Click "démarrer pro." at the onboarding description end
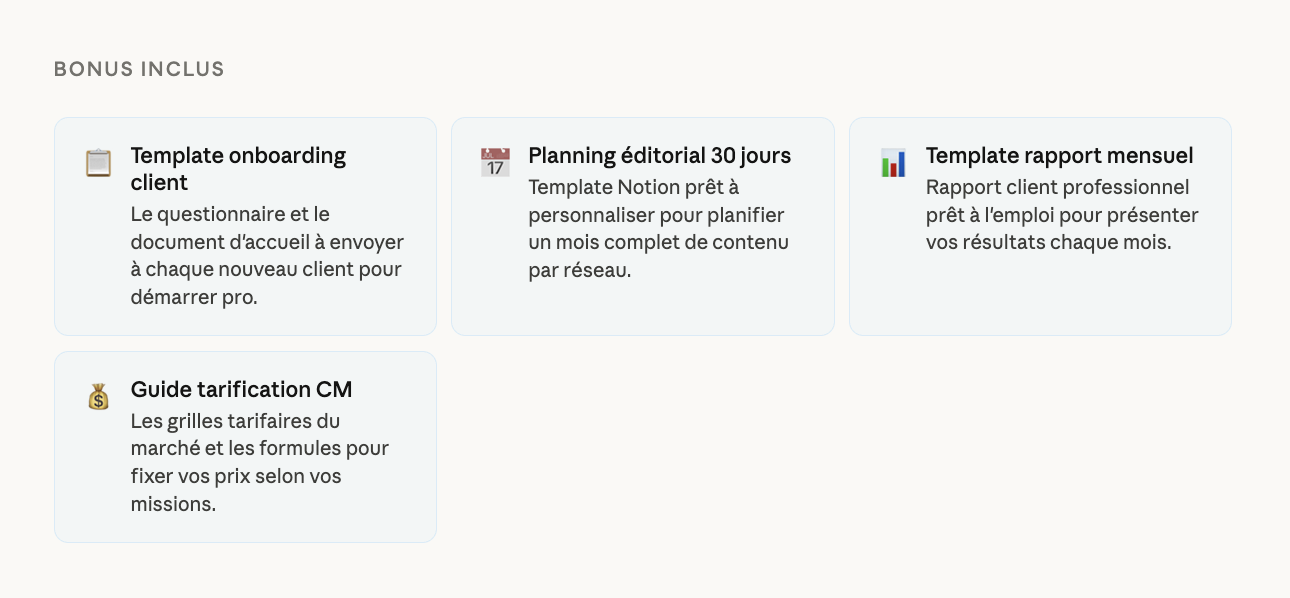This screenshot has height=598, width=1290. click(194, 298)
